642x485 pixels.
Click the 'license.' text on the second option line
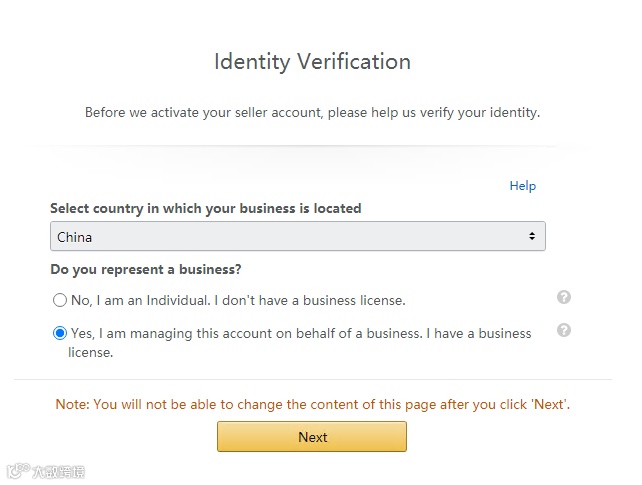pos(90,352)
